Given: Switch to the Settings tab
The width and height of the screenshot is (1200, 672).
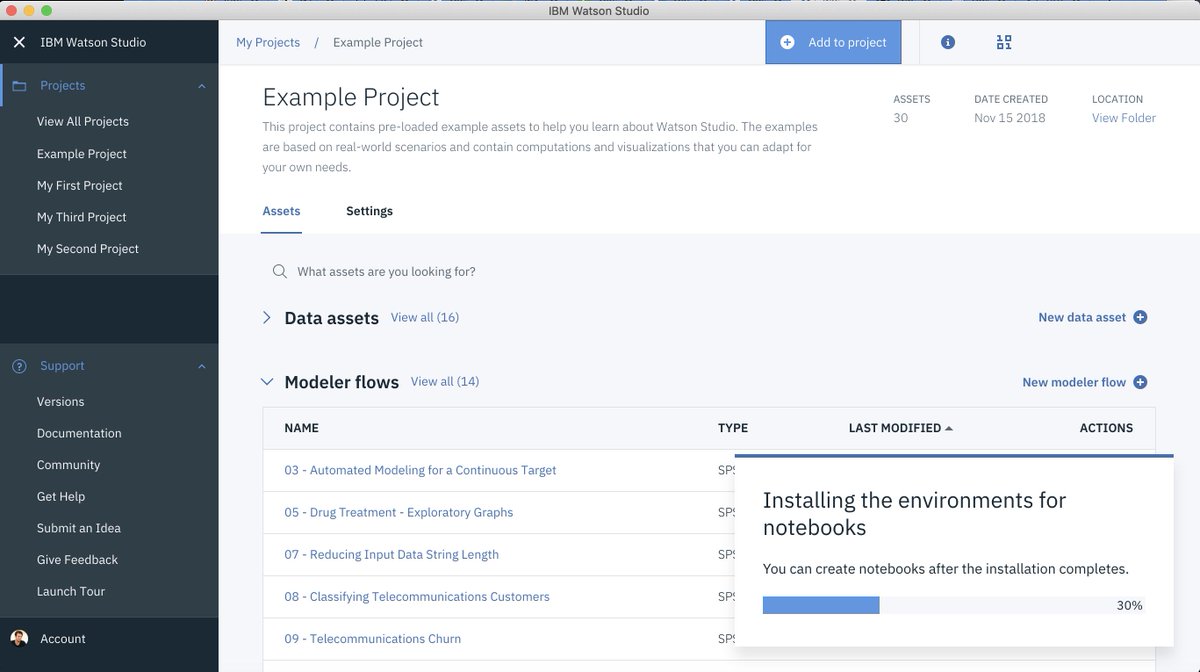Looking at the screenshot, I should click(x=369, y=211).
